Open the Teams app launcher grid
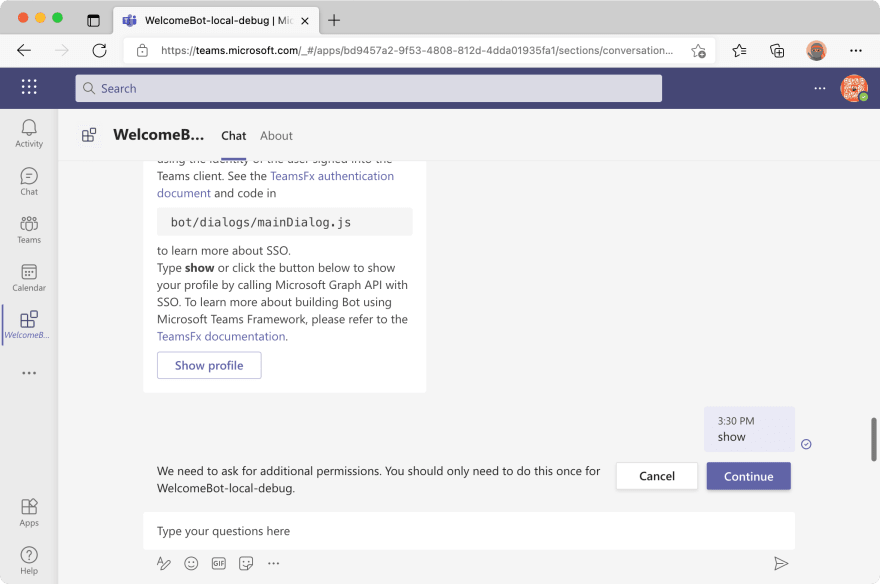 (29, 87)
